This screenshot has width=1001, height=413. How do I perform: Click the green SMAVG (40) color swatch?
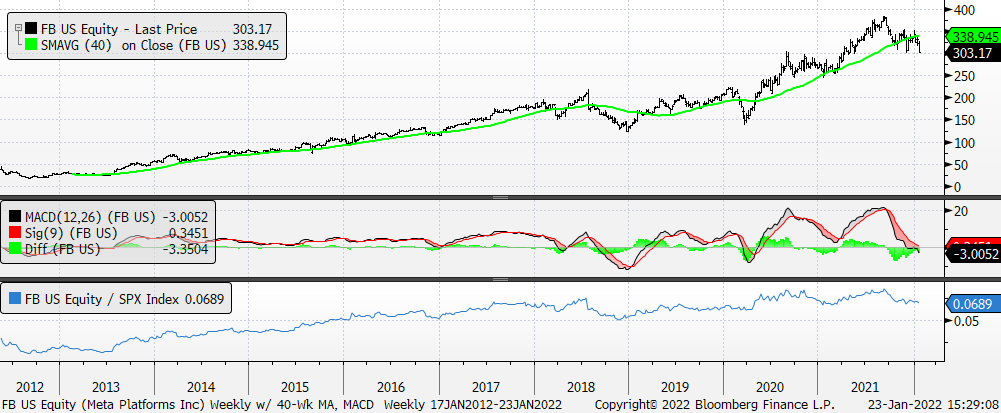[x=31, y=45]
